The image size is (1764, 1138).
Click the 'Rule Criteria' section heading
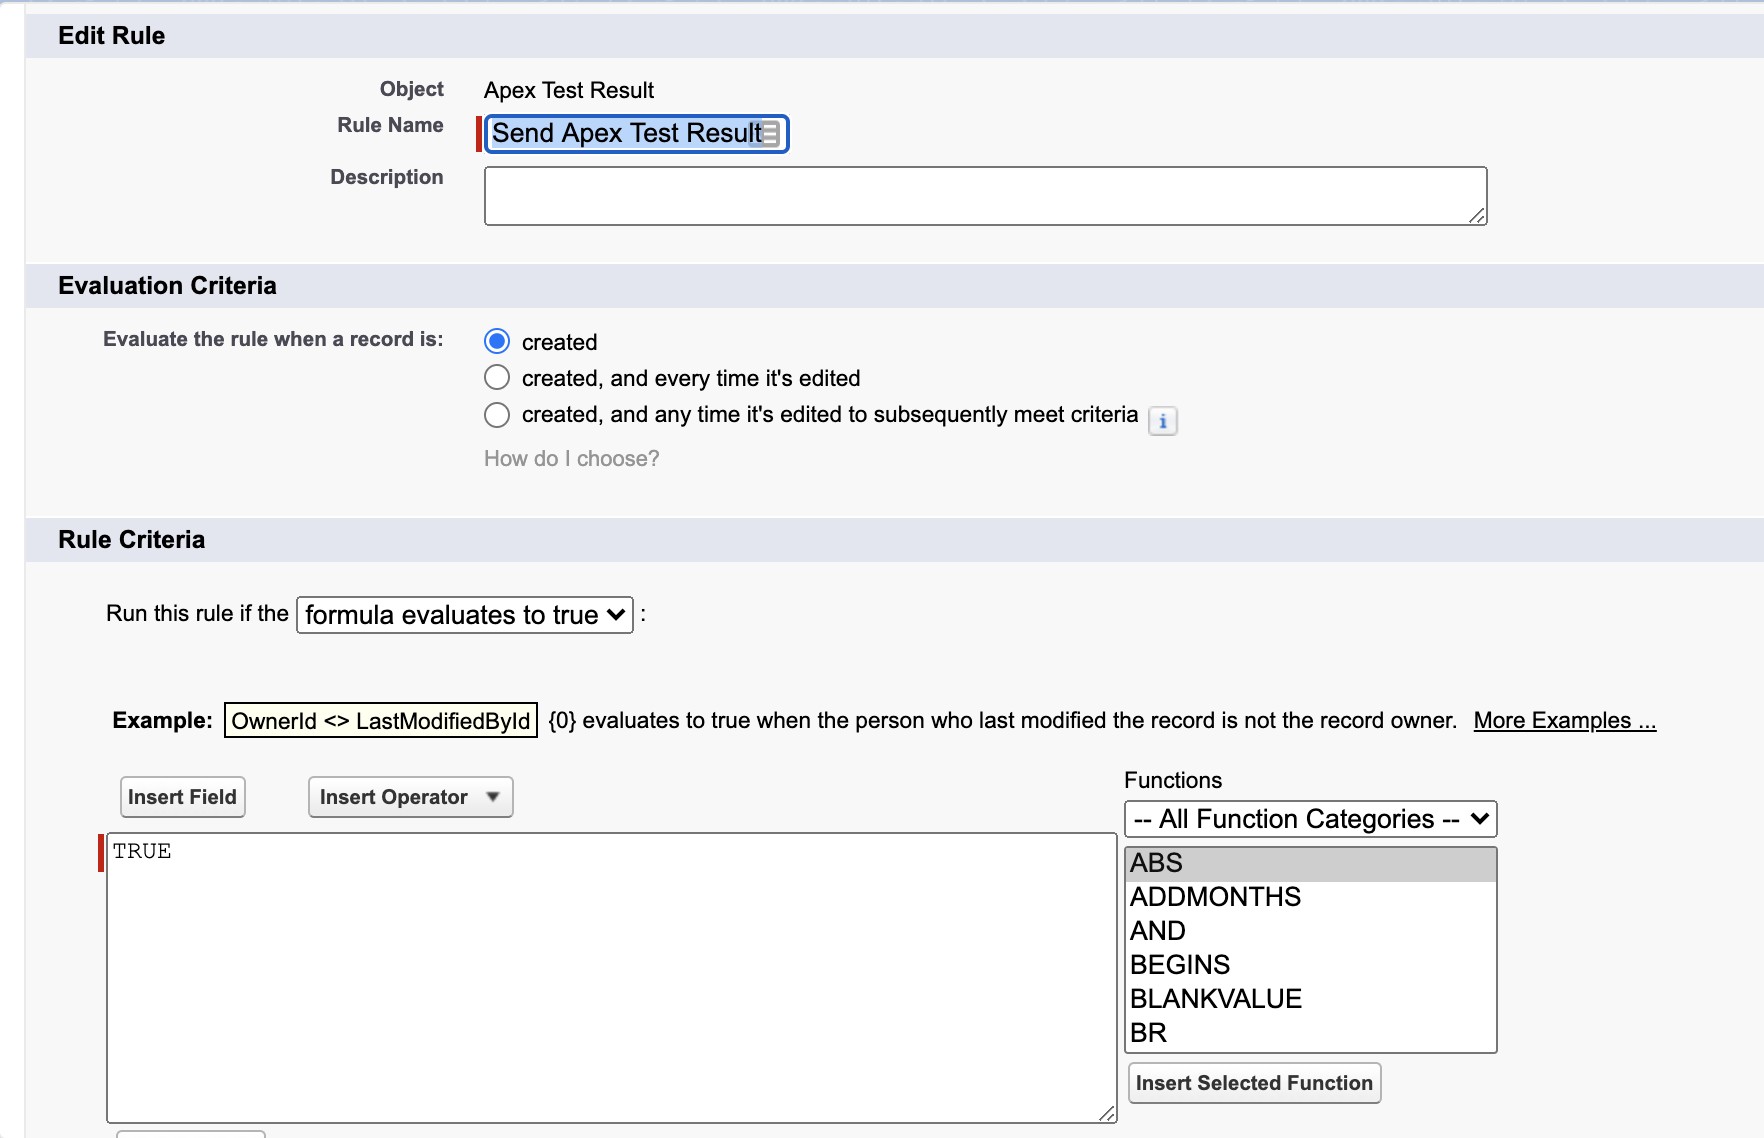pos(131,540)
